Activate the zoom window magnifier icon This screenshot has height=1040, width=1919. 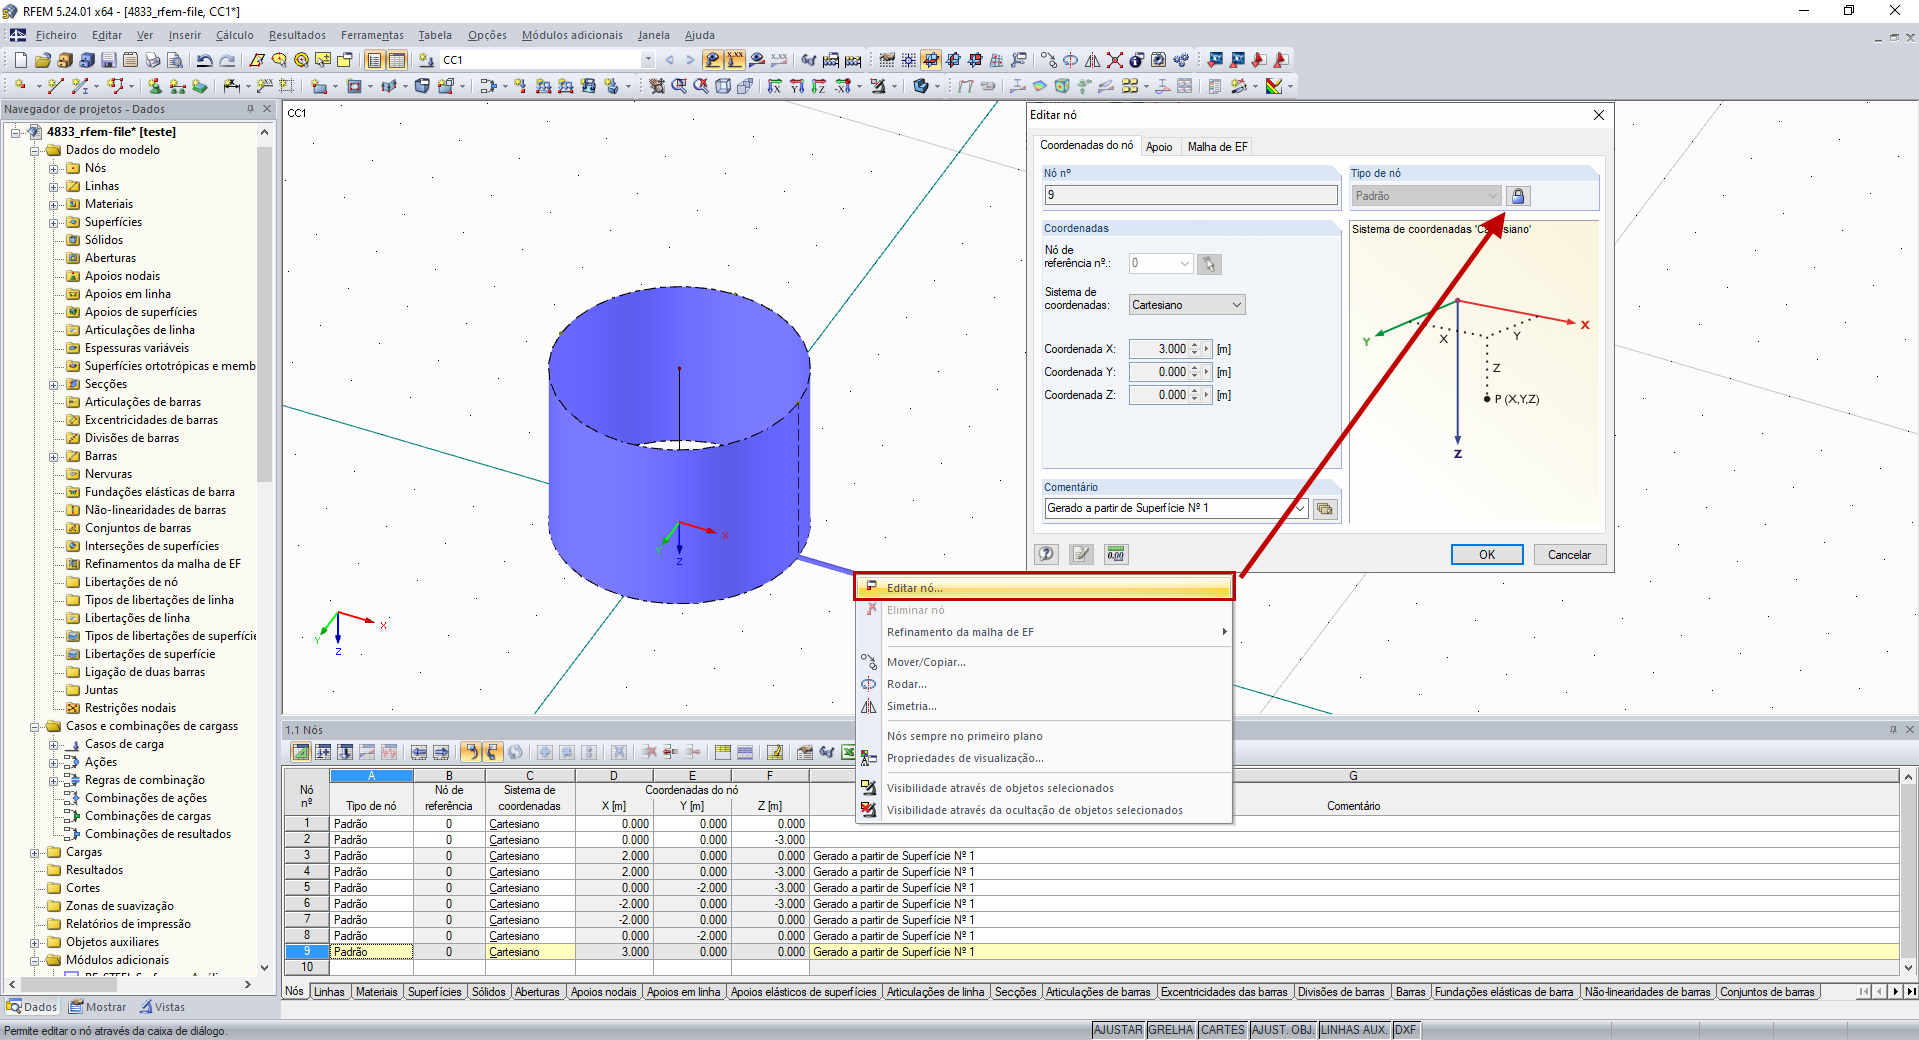(679, 86)
